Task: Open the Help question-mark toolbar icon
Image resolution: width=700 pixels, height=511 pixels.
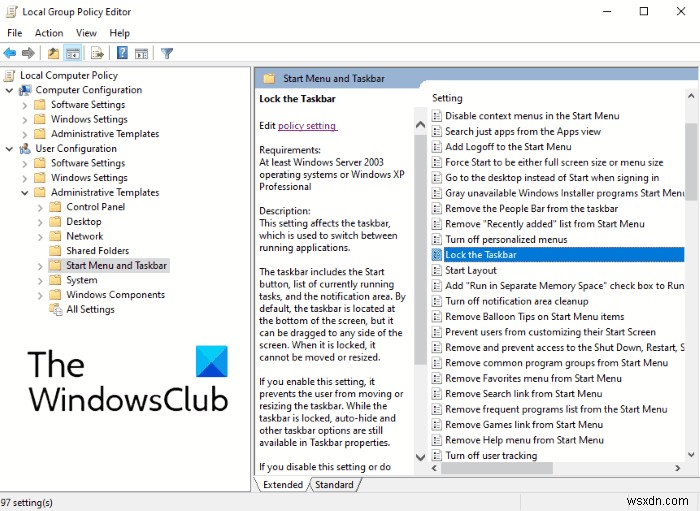Action: 122,53
